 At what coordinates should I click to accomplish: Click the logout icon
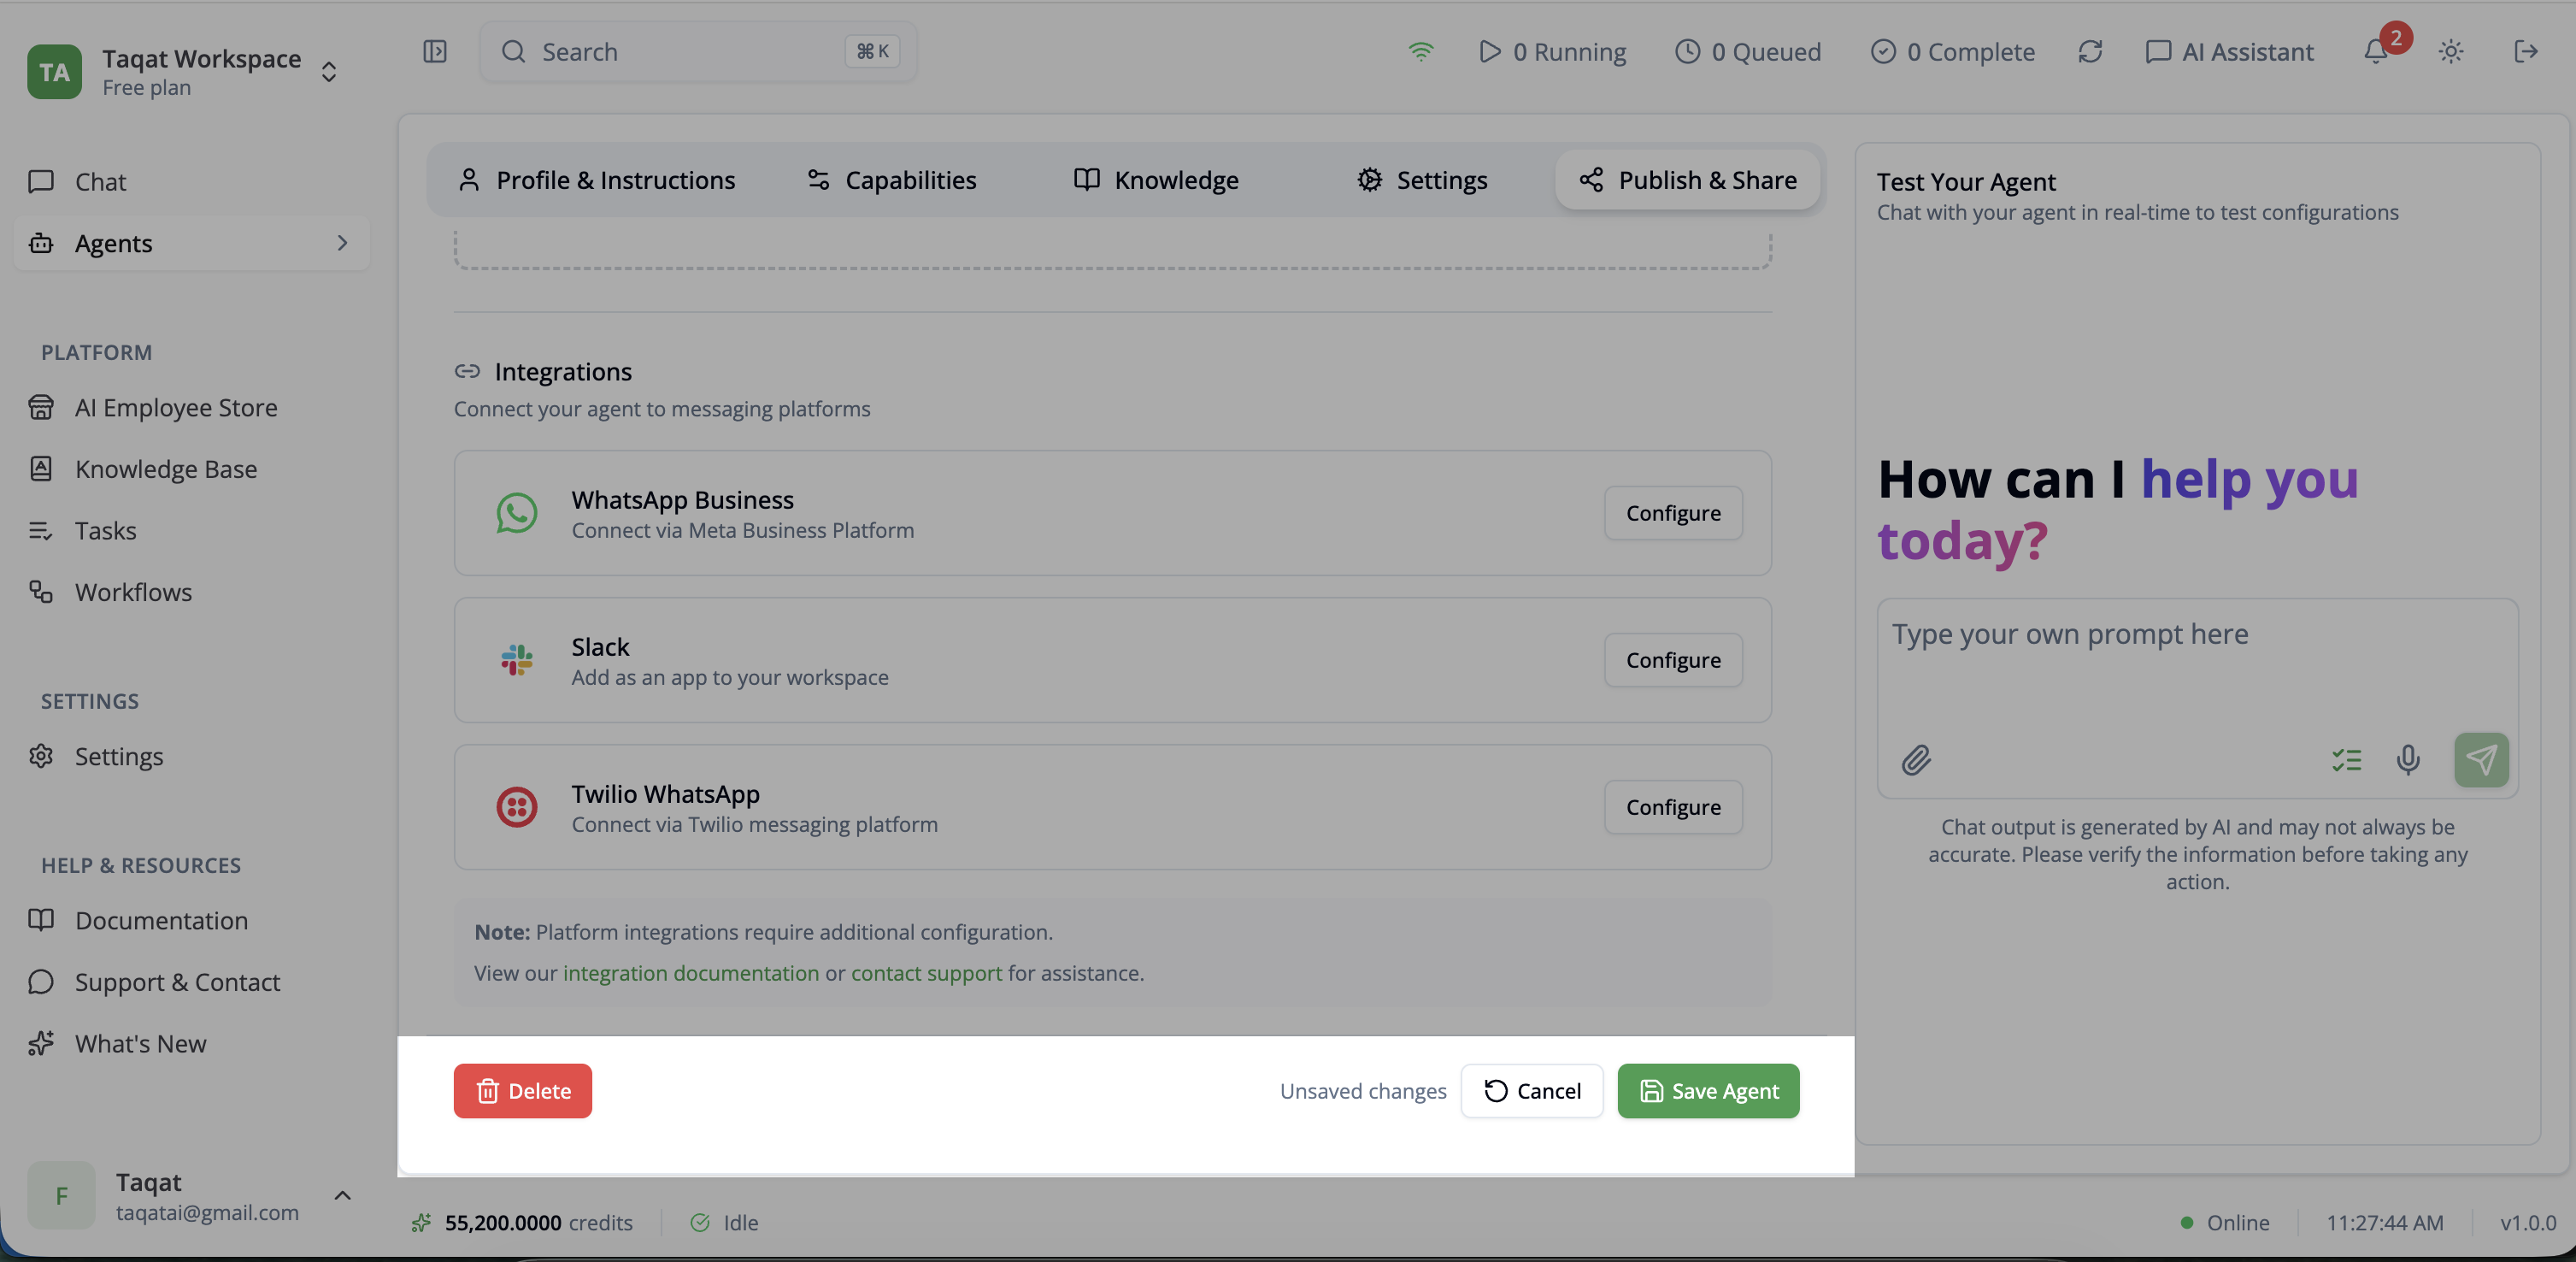coord(2525,52)
